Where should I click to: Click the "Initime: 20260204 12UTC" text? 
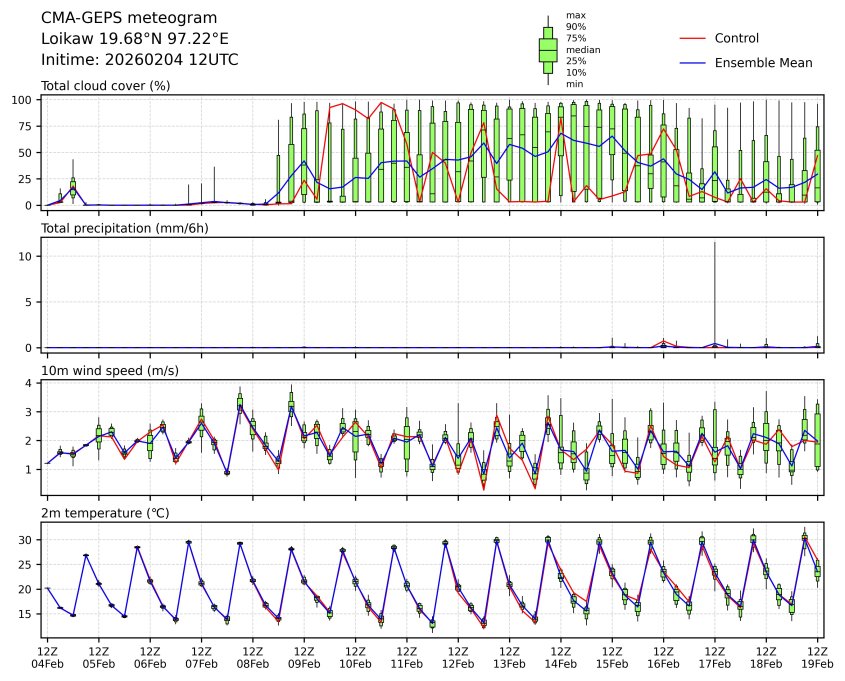click(139, 60)
